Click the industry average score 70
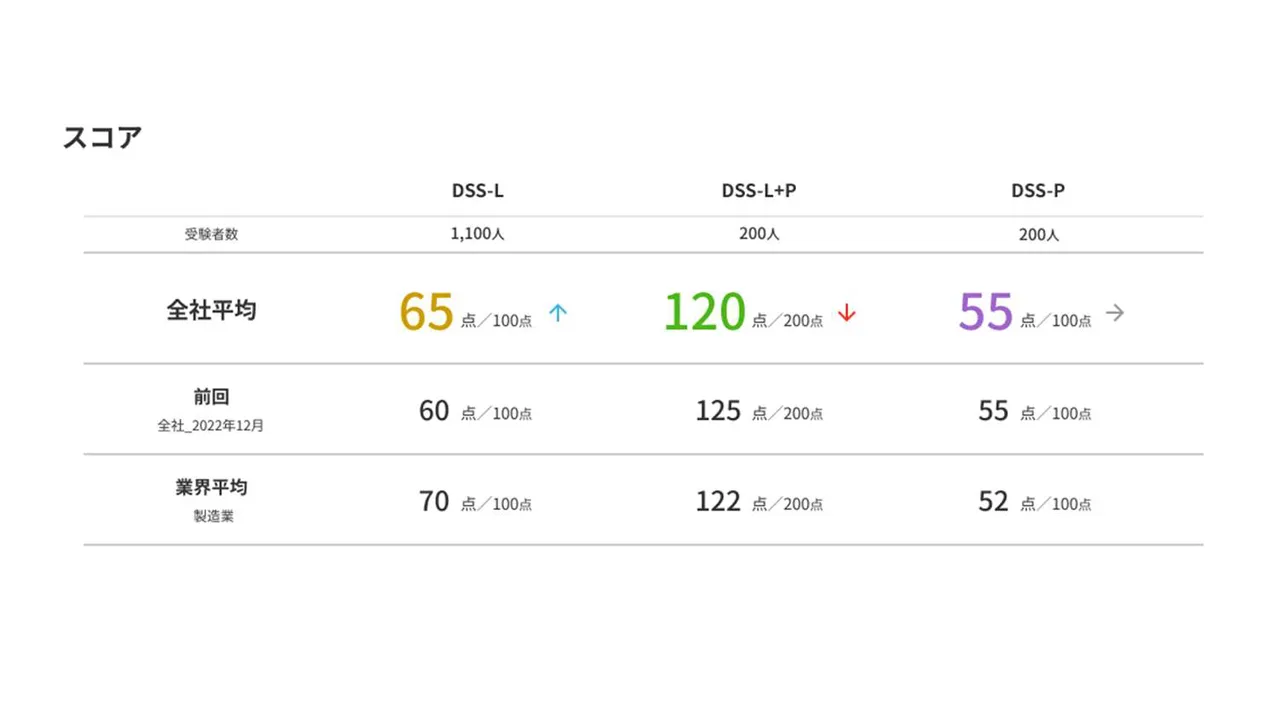 (x=434, y=501)
